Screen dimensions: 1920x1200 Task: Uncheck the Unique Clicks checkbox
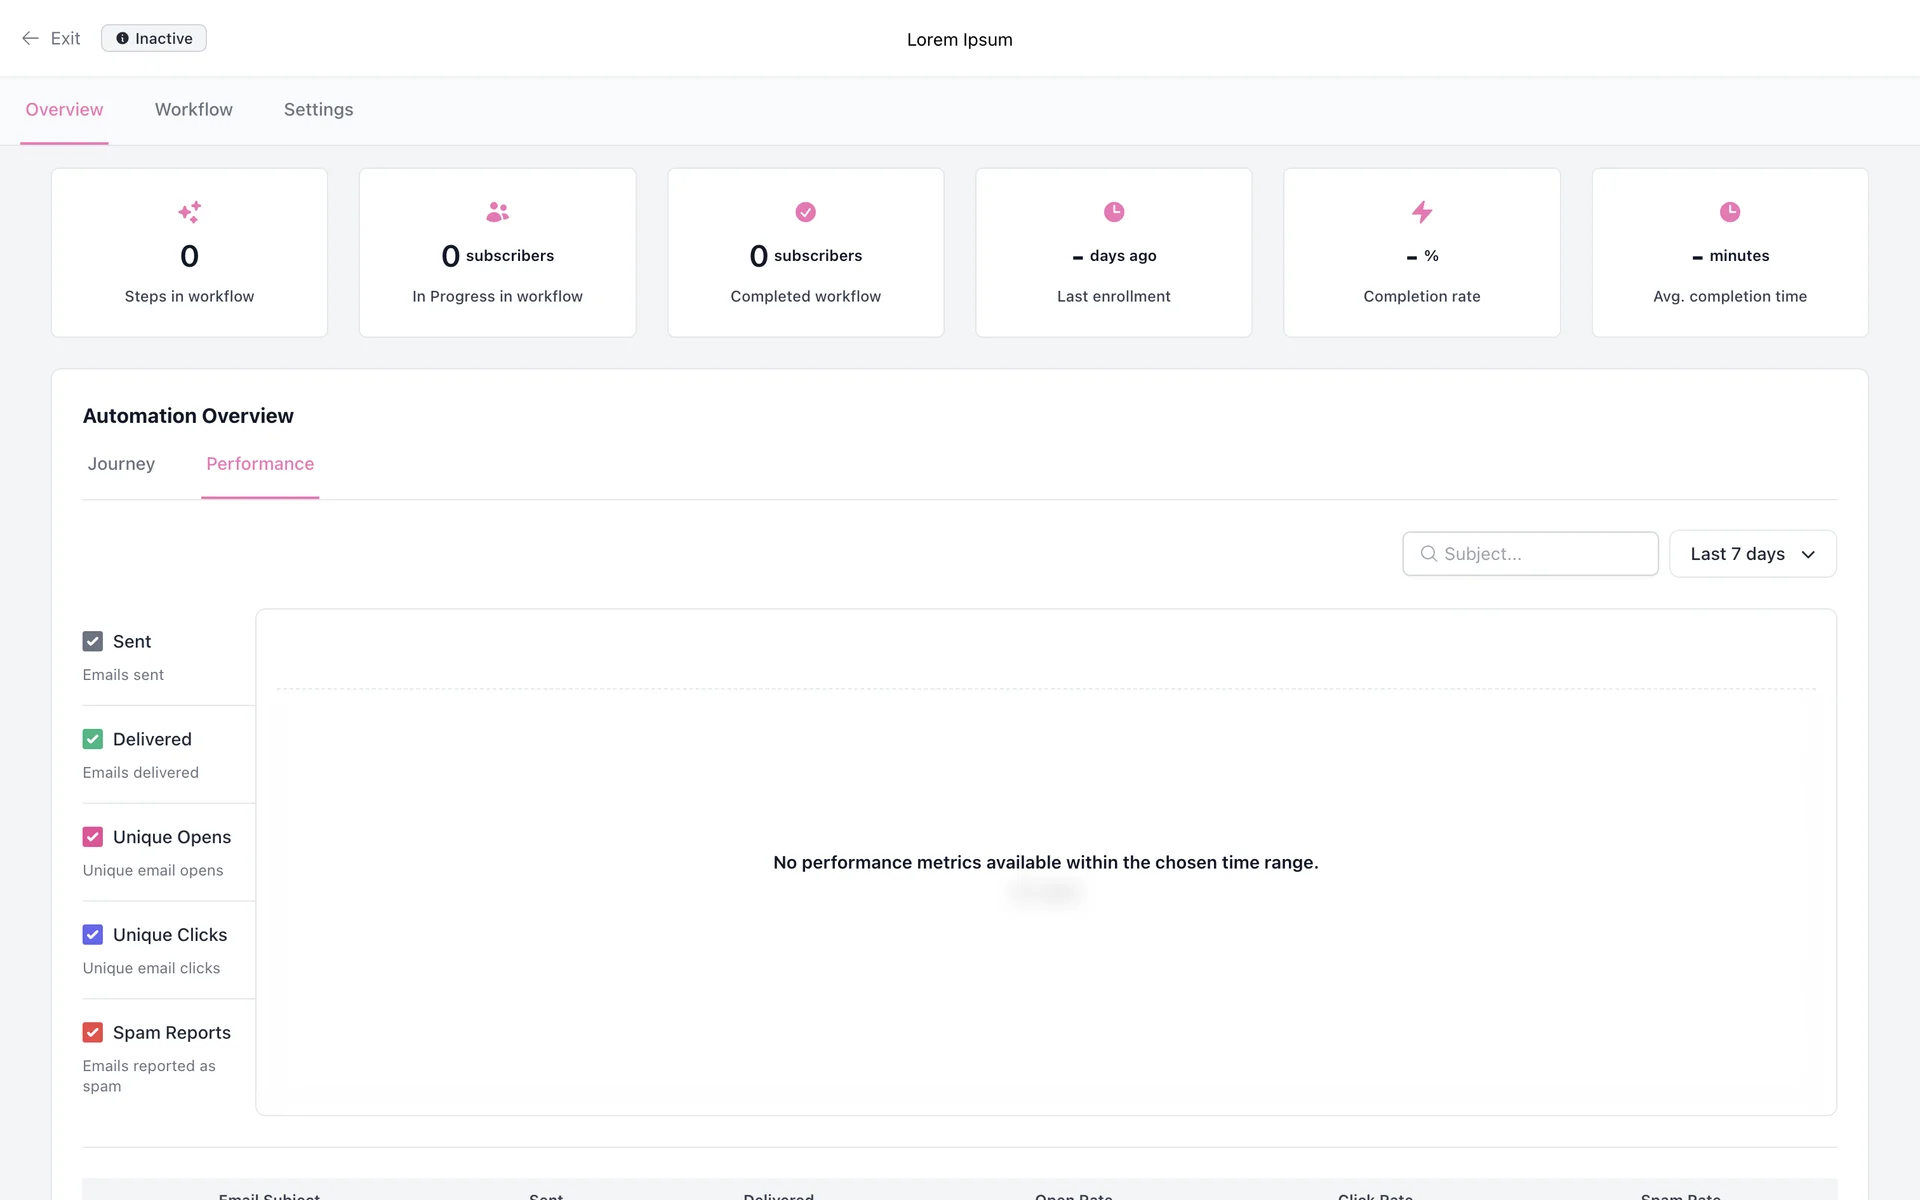tap(93, 935)
